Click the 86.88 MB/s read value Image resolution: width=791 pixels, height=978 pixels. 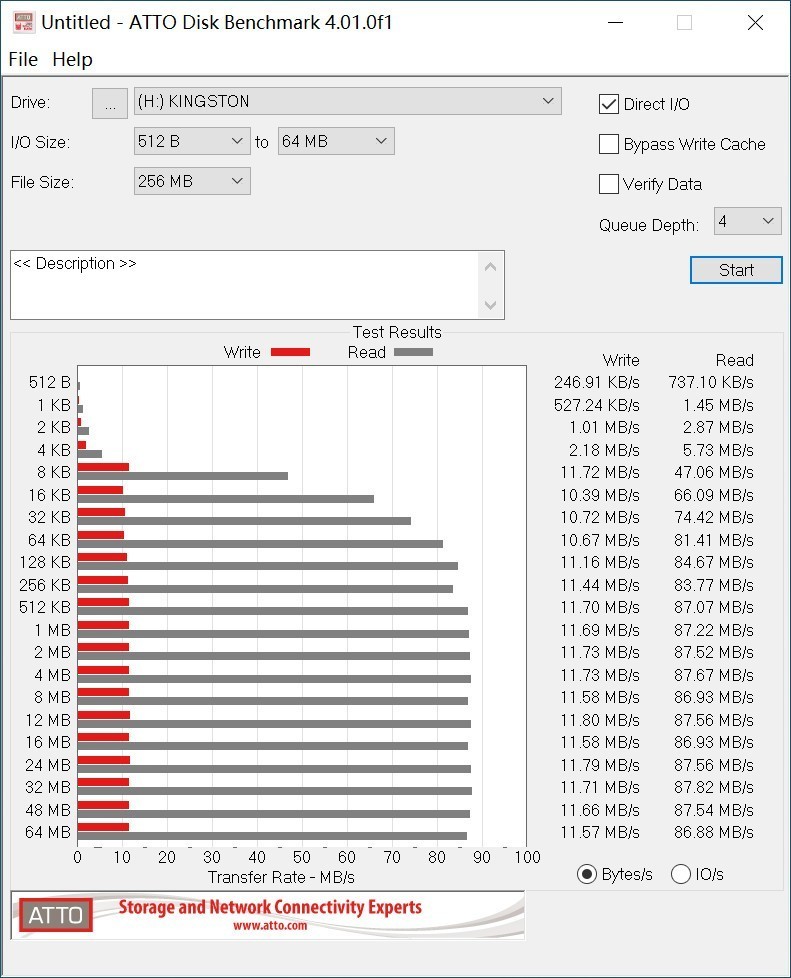click(x=714, y=832)
